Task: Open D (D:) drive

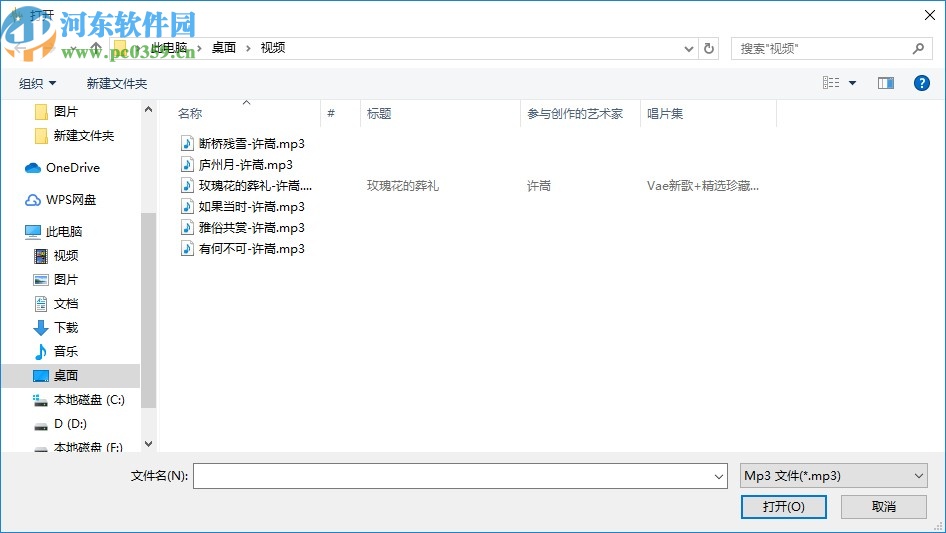Action: [x=69, y=424]
